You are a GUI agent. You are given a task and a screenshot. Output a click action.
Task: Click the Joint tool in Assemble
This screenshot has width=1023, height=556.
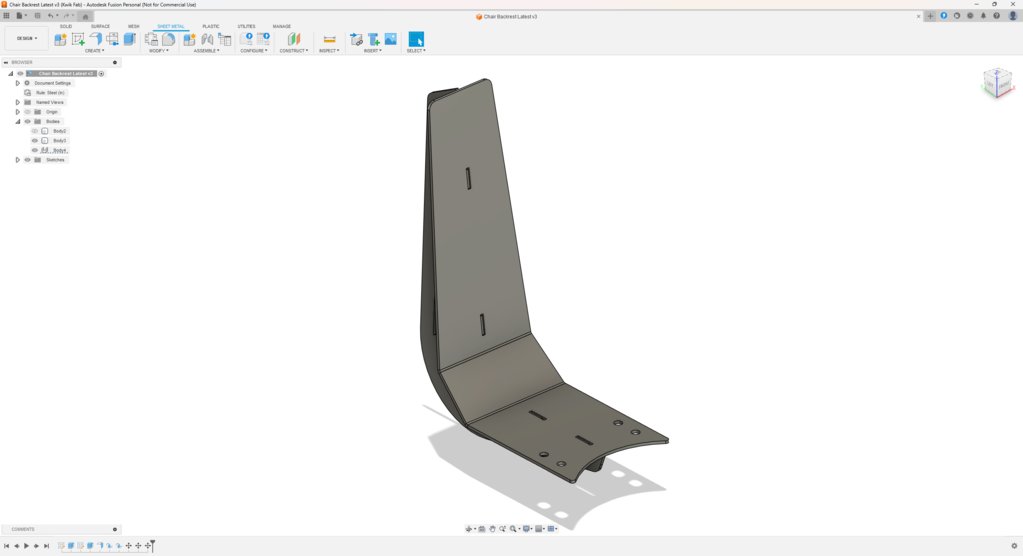[207, 39]
